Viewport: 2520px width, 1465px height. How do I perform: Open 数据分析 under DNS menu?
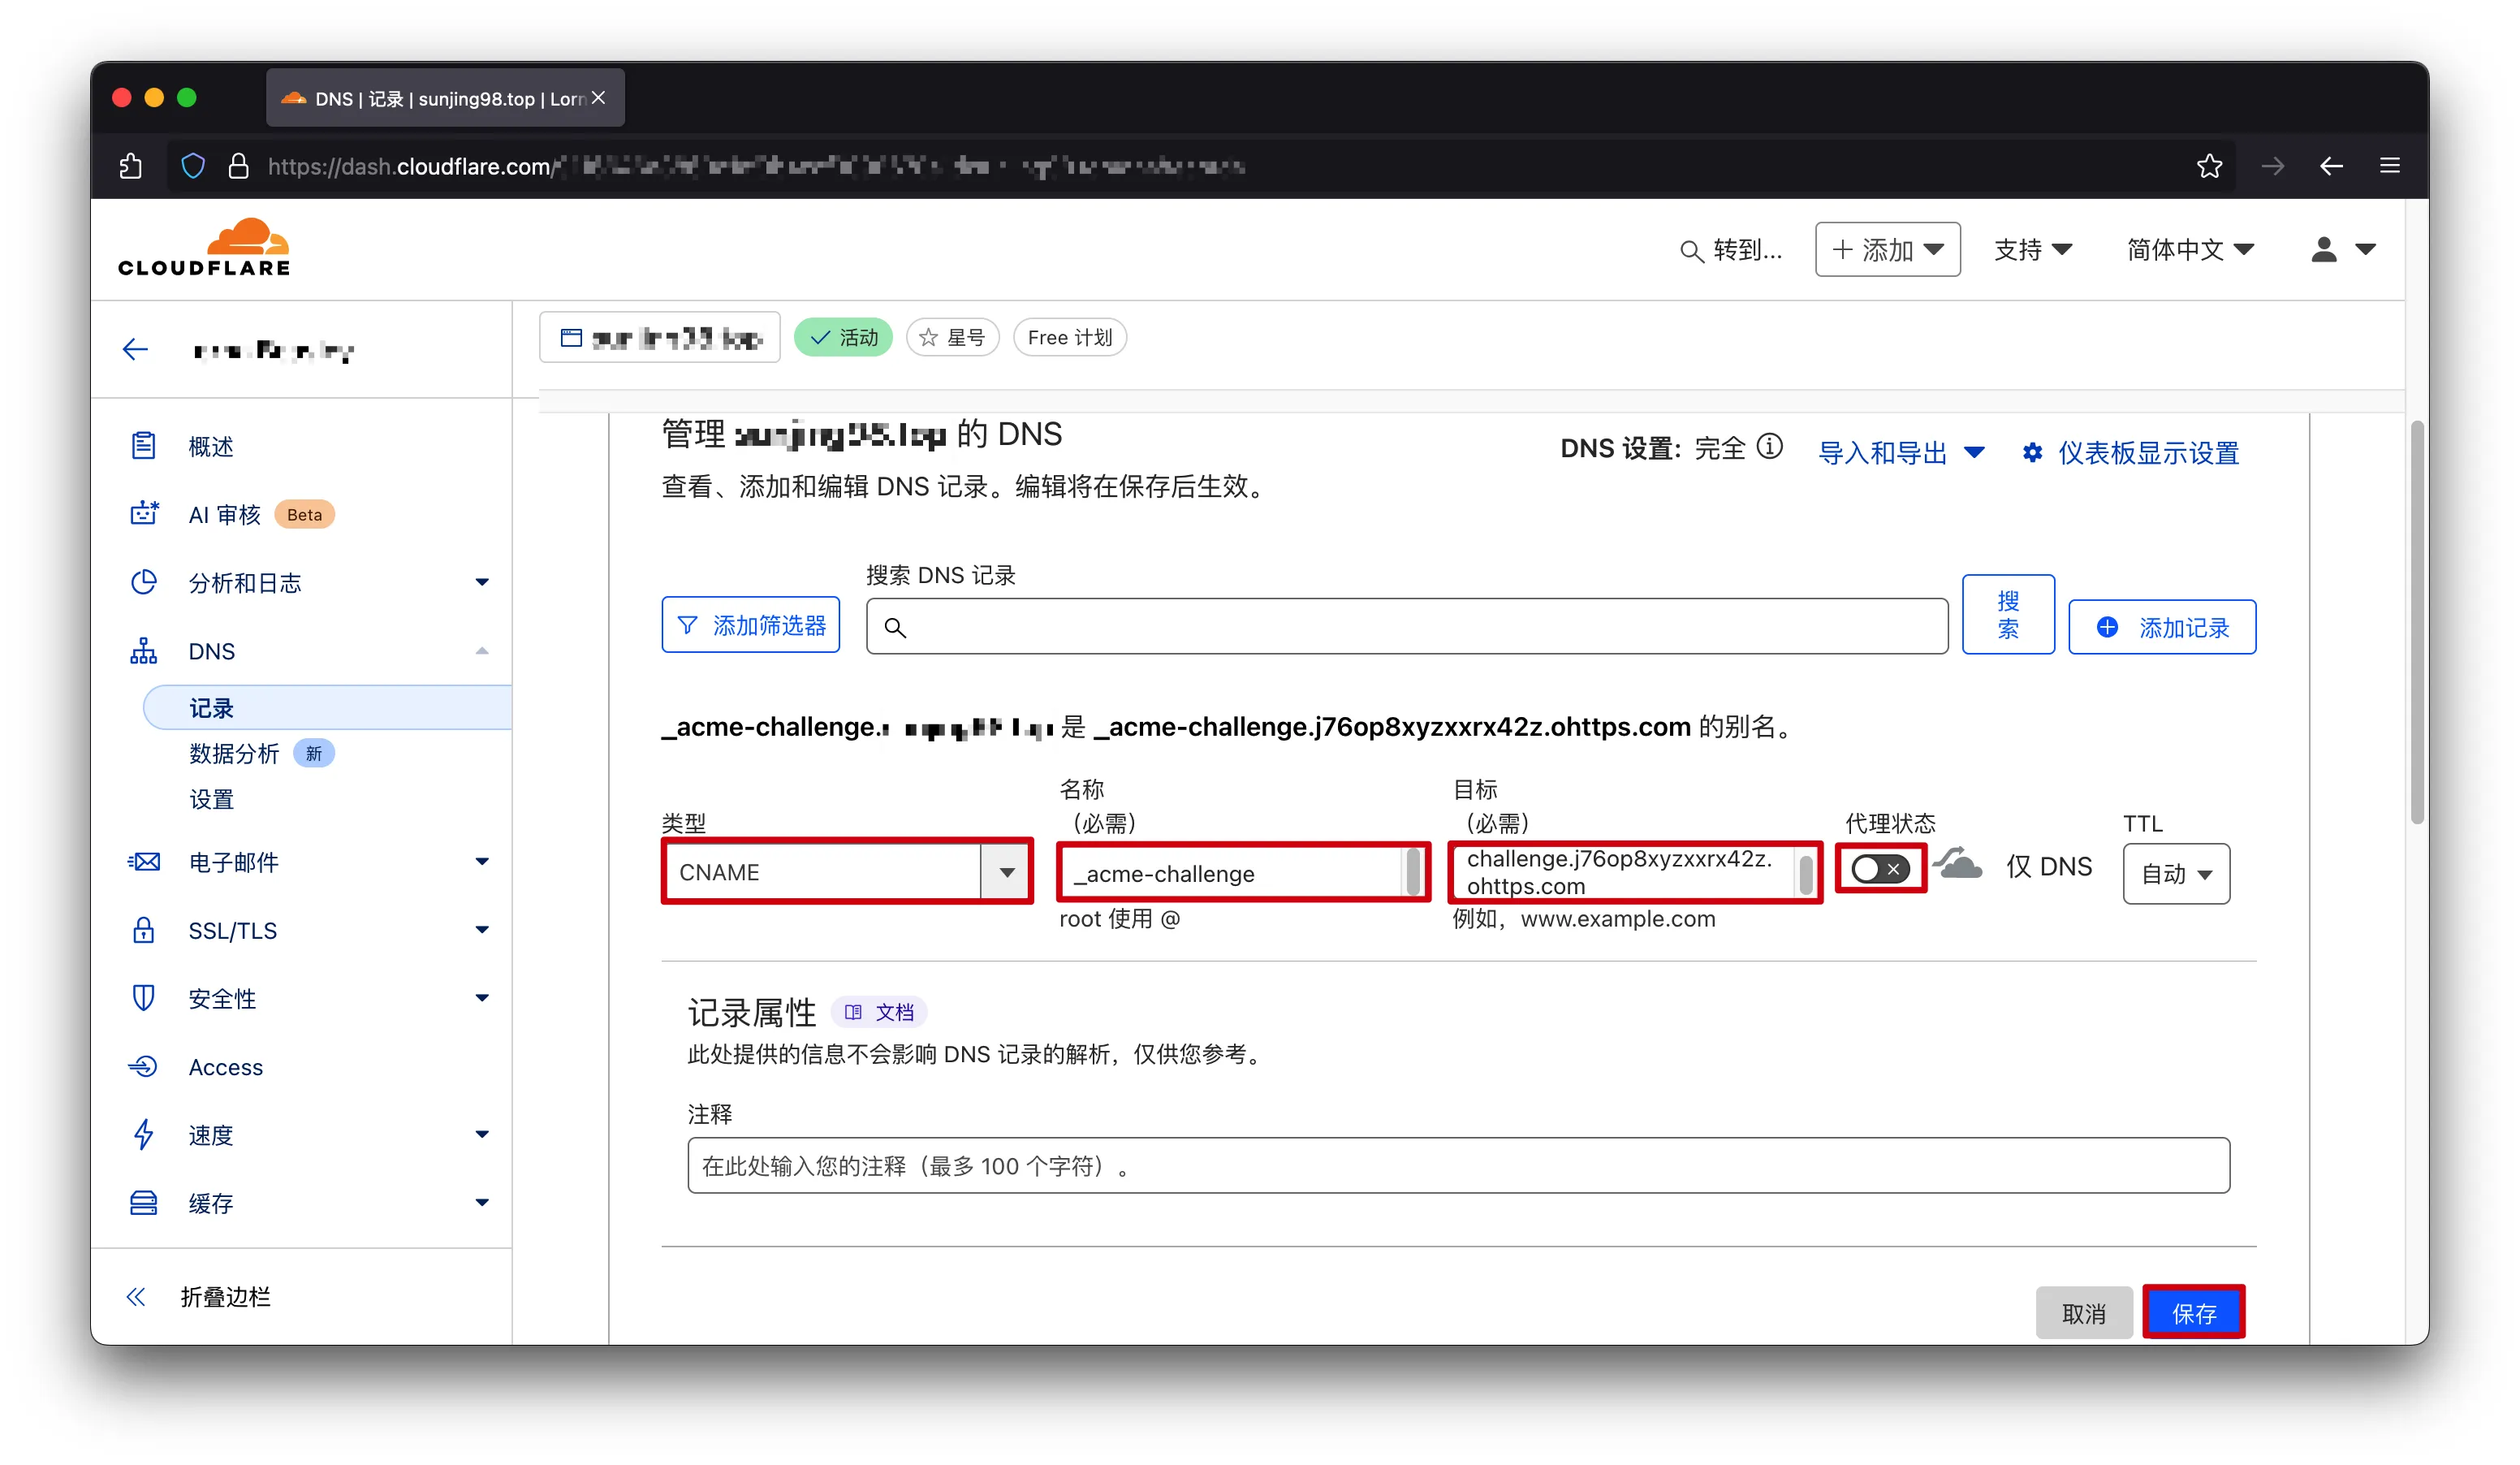tap(234, 753)
